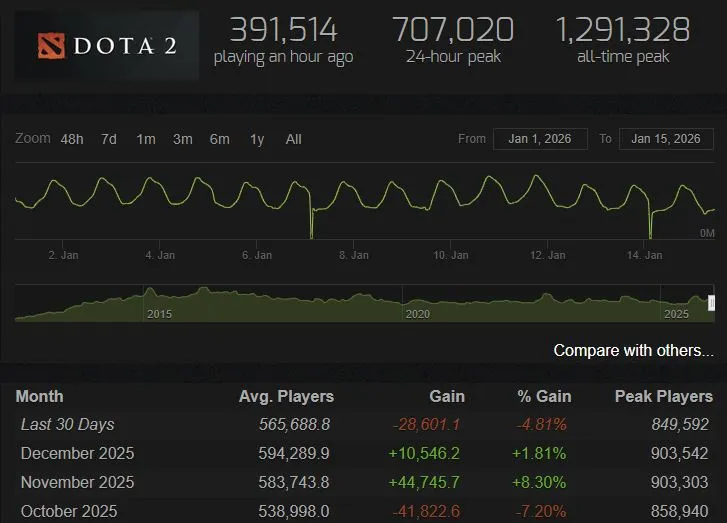Select the December 2025 row label
727x523 pixels.
pyautogui.click(x=77, y=453)
